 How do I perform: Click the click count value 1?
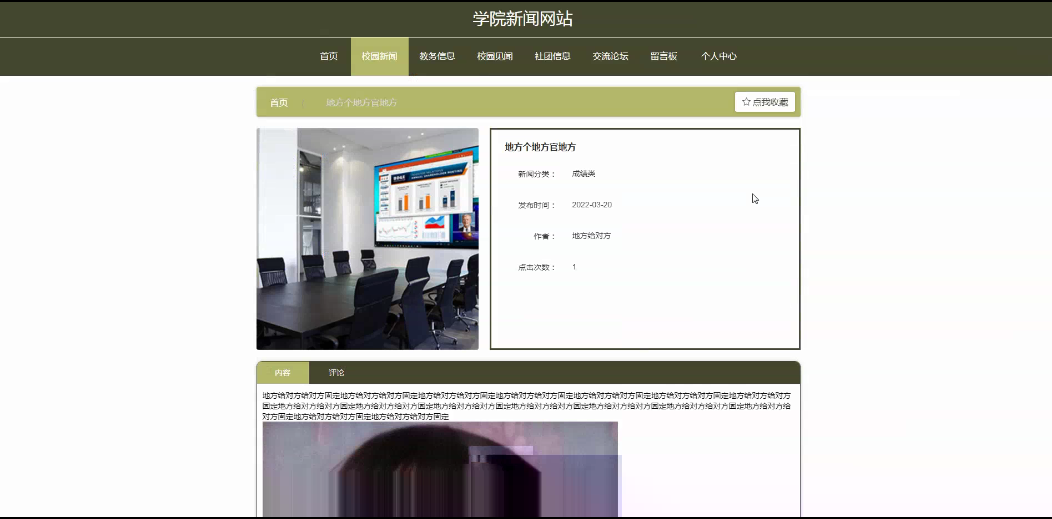[574, 267]
